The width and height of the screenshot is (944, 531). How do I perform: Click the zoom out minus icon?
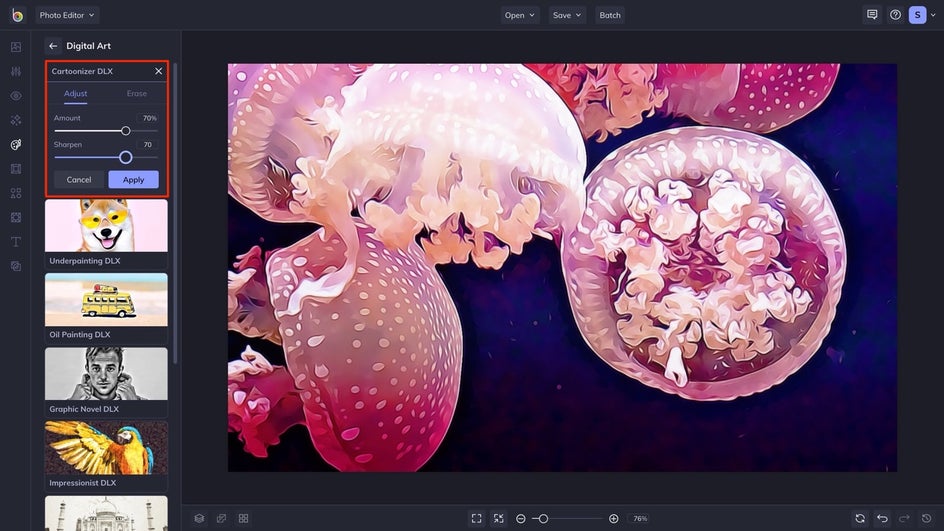521,518
